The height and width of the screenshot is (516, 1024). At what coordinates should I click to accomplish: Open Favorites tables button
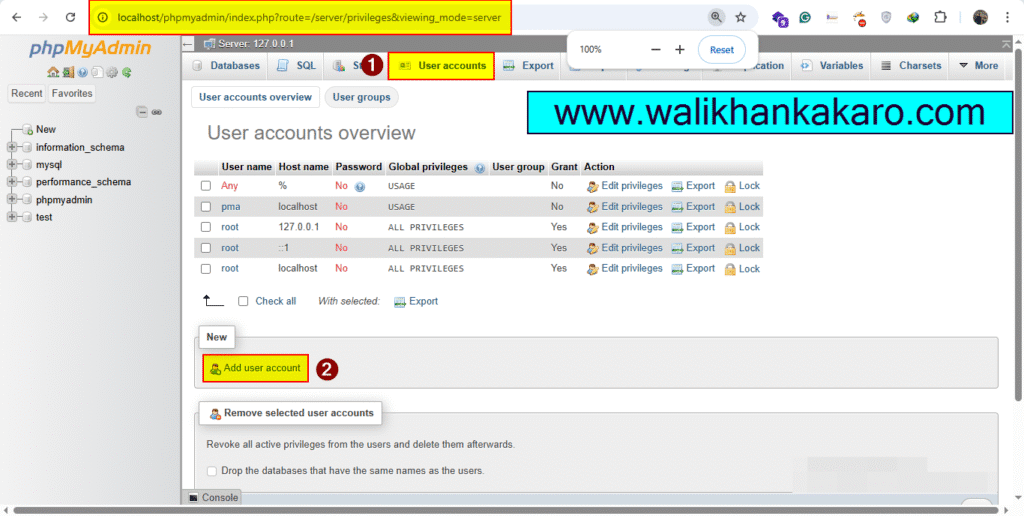[x=72, y=93]
